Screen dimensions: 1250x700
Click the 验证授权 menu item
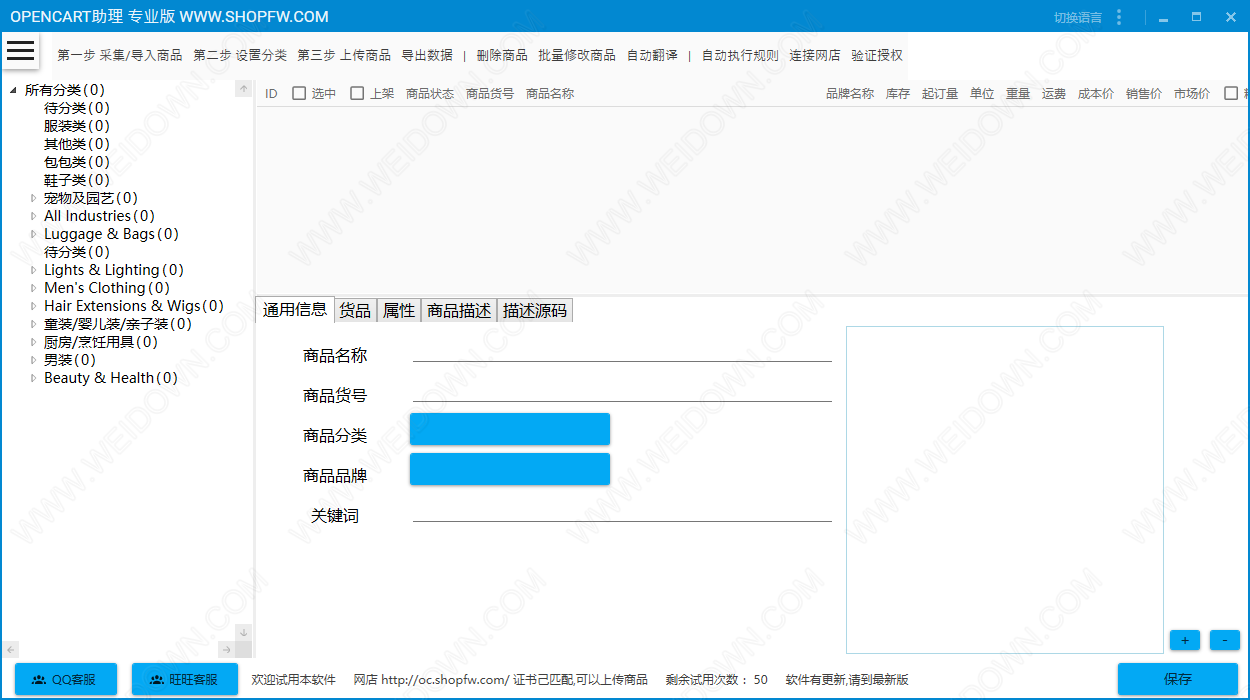click(877, 55)
